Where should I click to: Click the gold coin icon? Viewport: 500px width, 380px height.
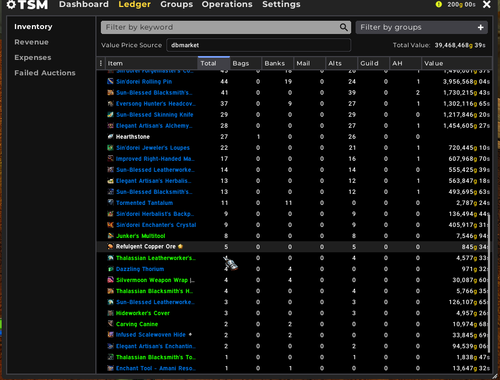(x=439, y=4)
